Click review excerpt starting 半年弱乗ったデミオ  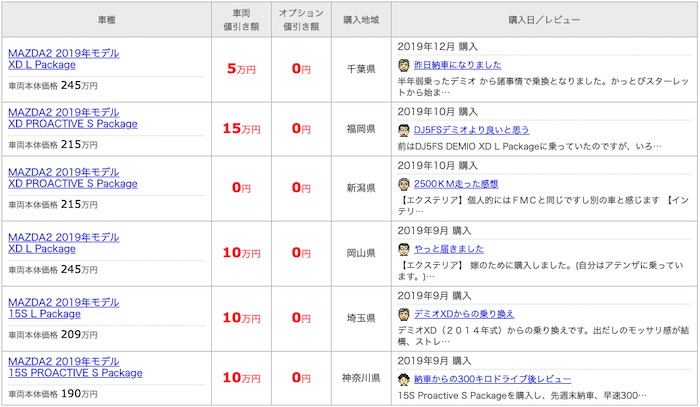pos(543,87)
